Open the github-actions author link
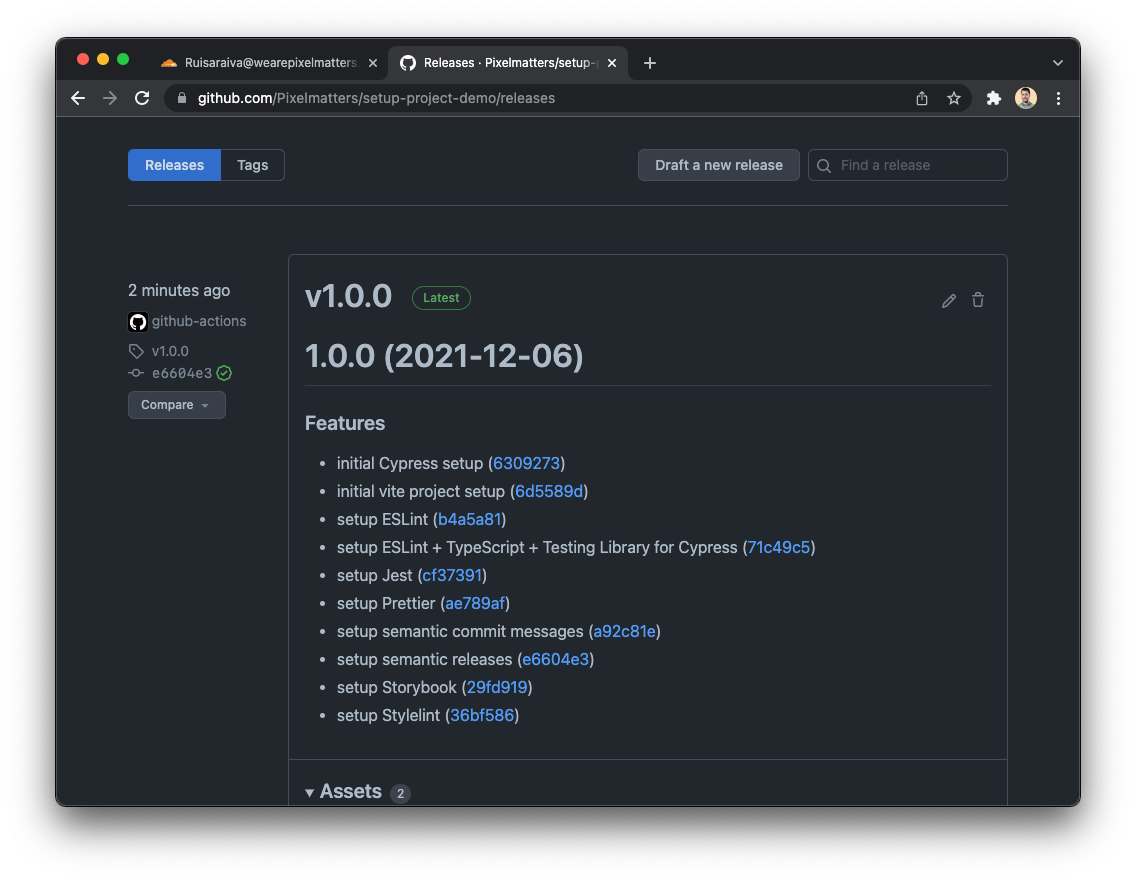The image size is (1136, 880). pyautogui.click(x=199, y=321)
